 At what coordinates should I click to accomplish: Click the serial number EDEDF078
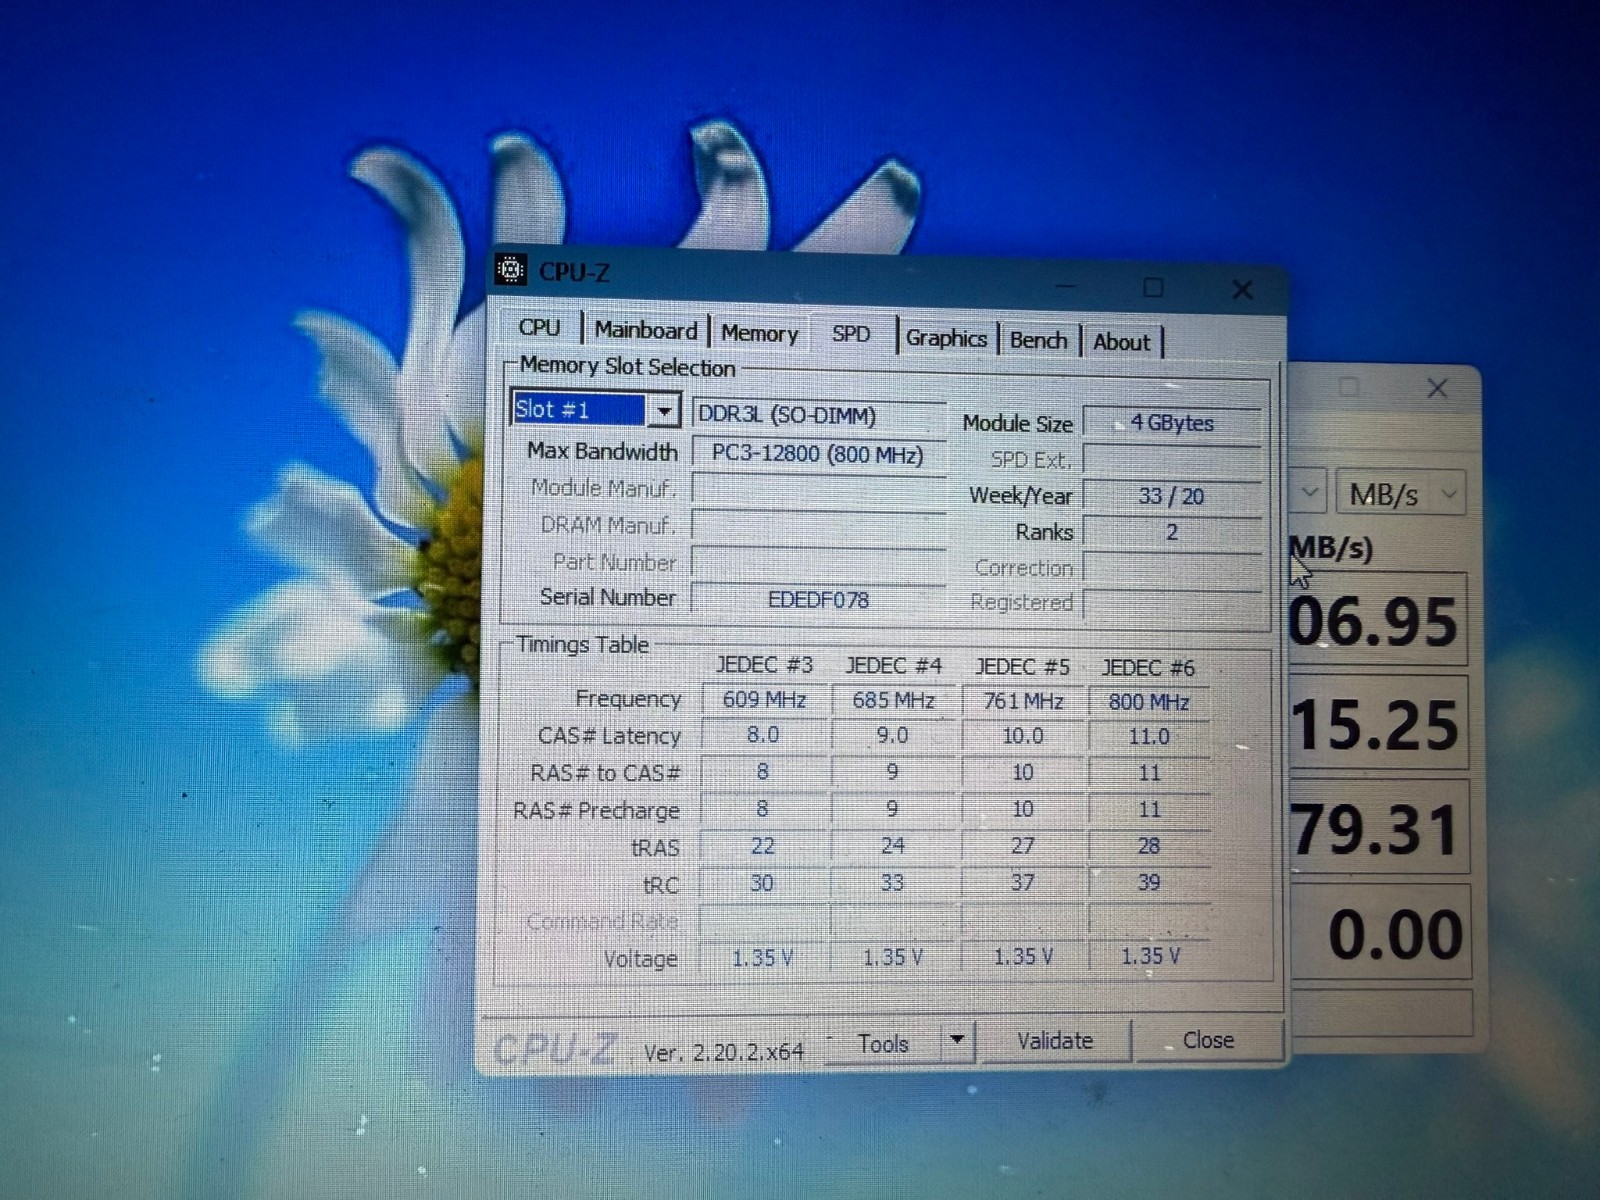[818, 600]
